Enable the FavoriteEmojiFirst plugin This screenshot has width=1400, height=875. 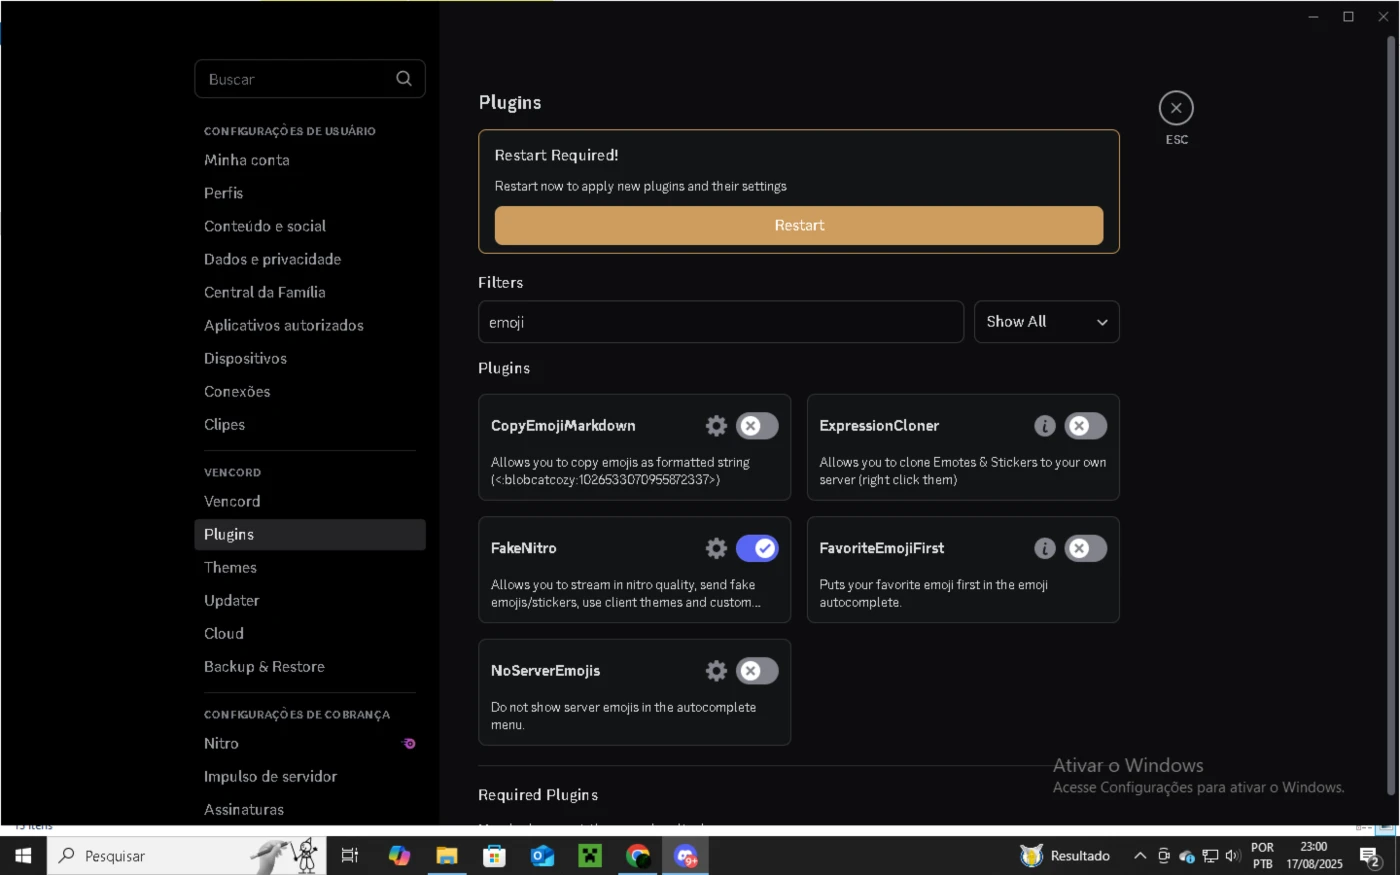[x=1085, y=548]
